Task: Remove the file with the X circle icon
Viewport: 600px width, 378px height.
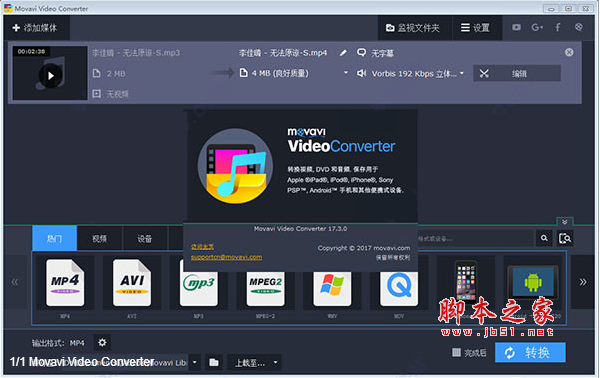Action: [x=569, y=52]
